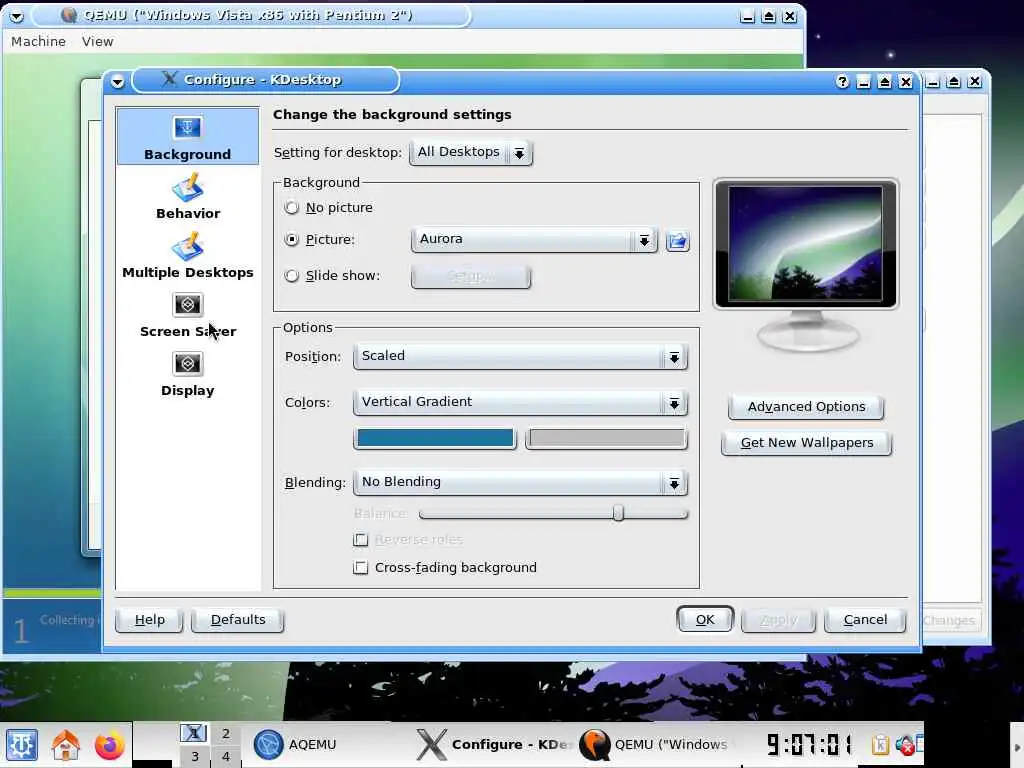This screenshot has width=1024, height=768.
Task: Click the slide show Setup button
Action: pyautogui.click(x=471, y=276)
